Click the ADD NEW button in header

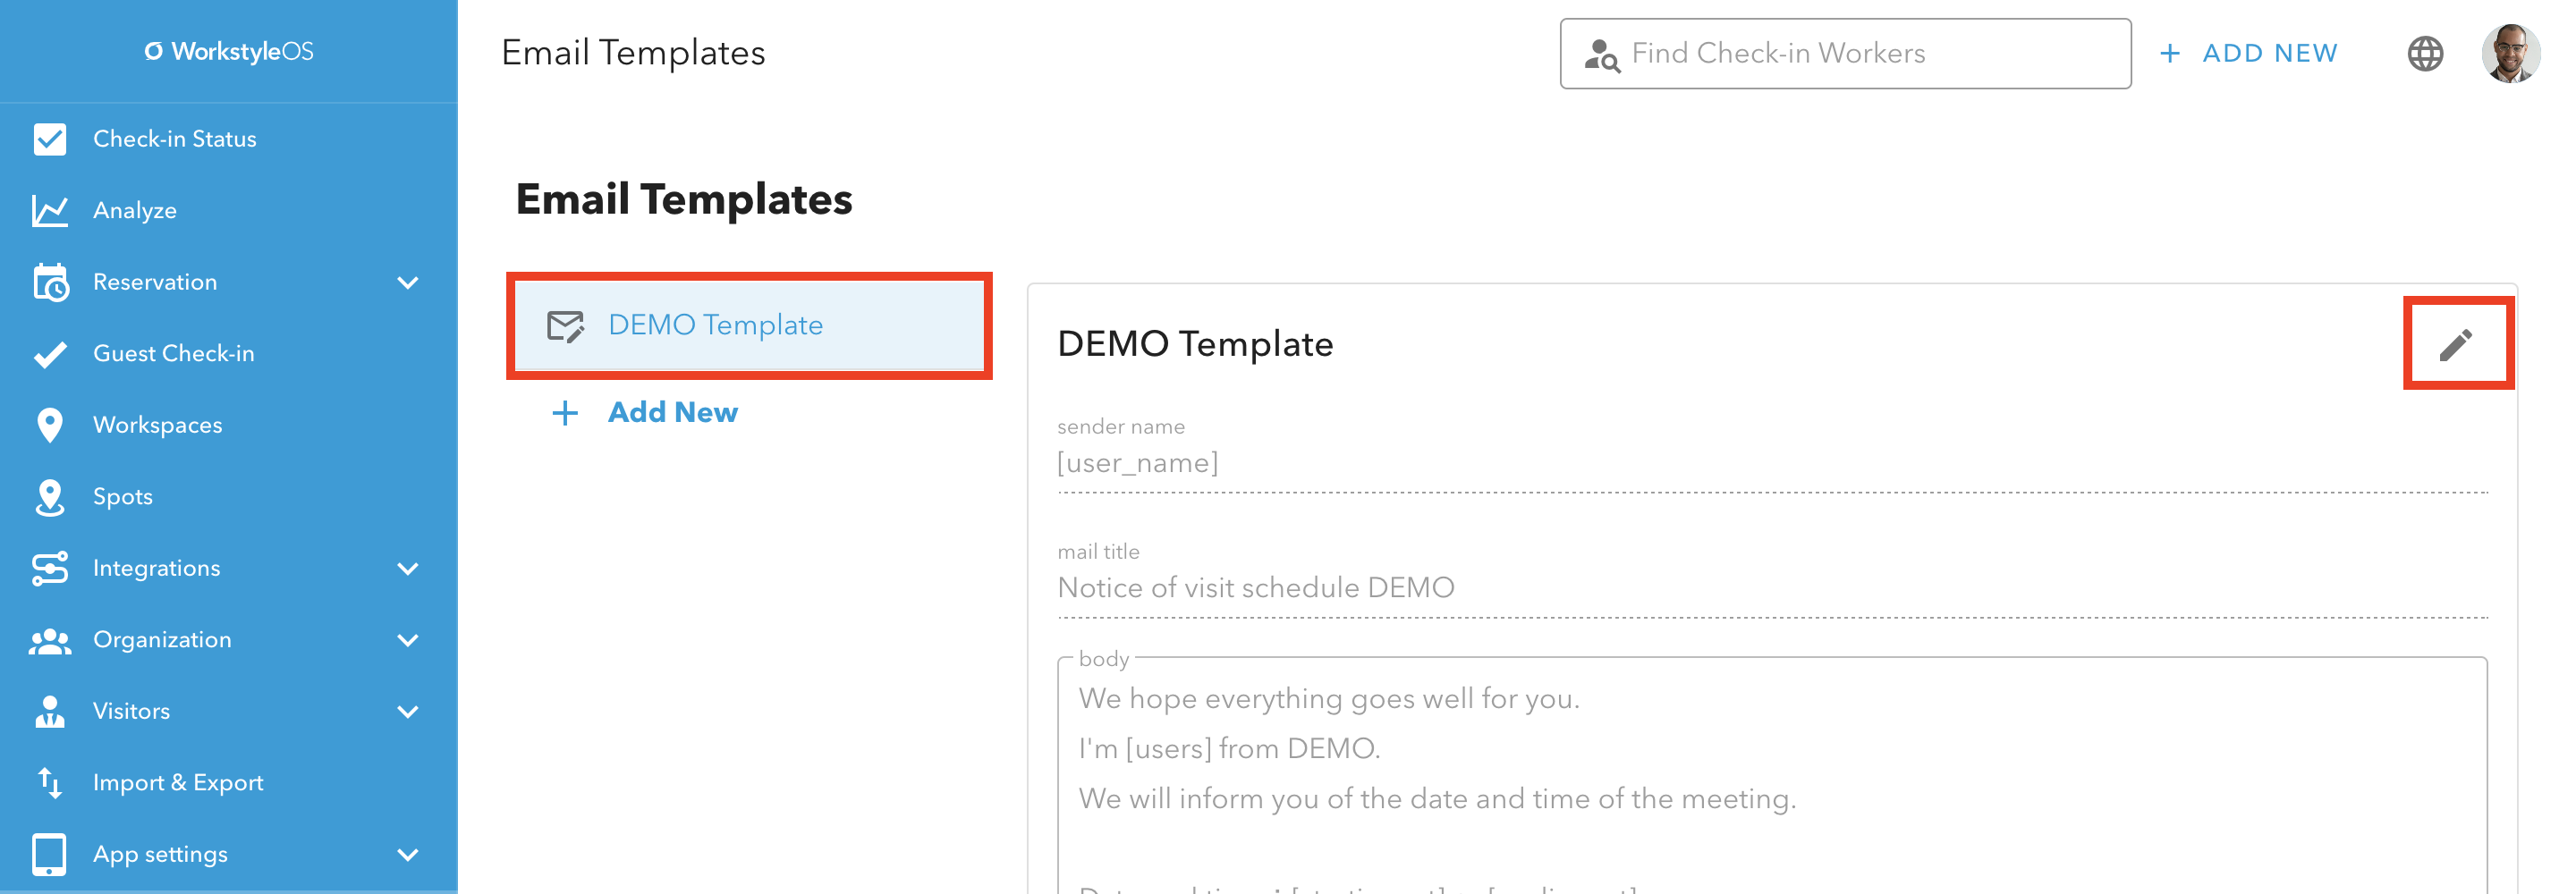coord(2248,53)
